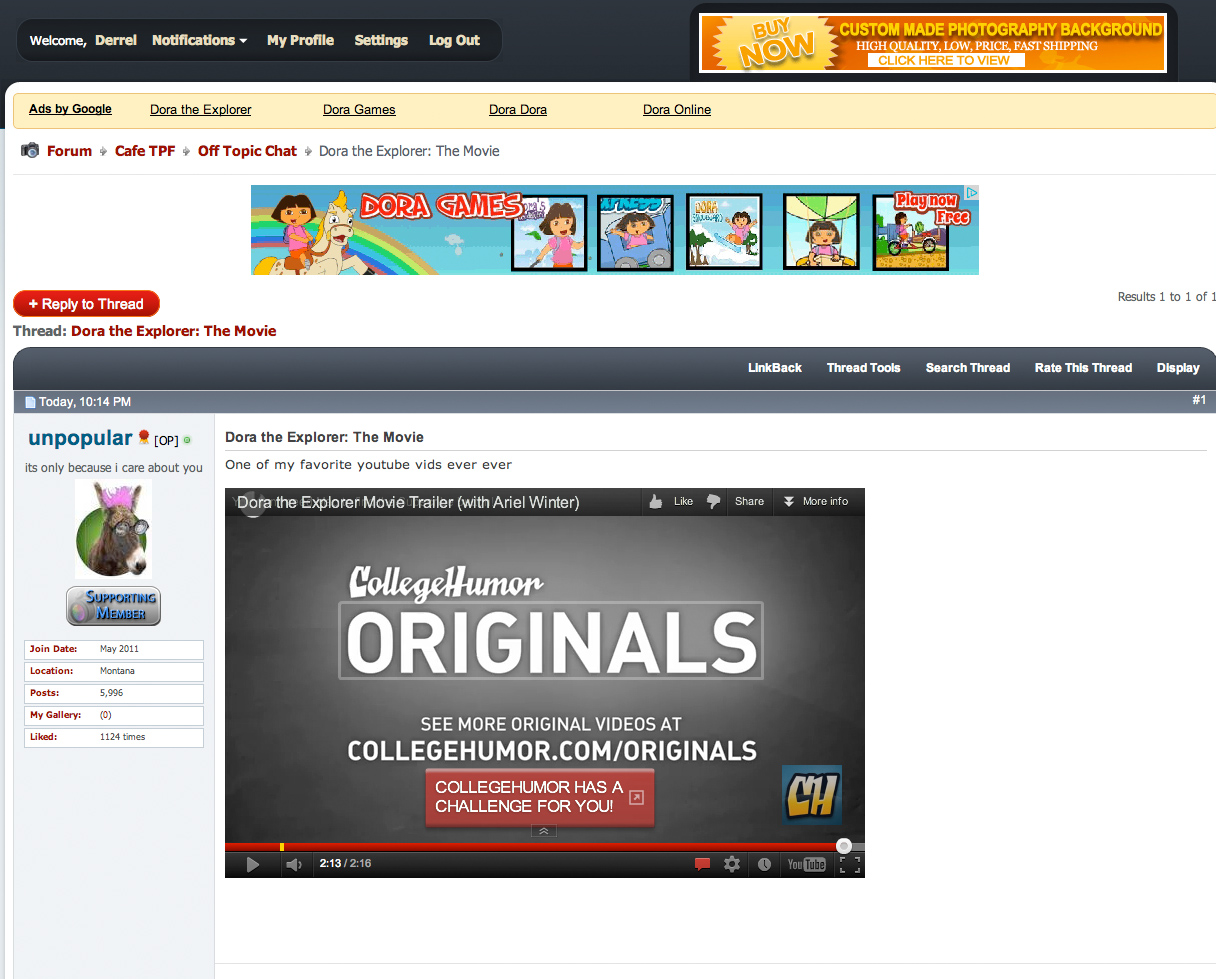Screen dimensions: 1216x979
Task: Toggle video annotations speech bubble icon
Action: point(702,864)
